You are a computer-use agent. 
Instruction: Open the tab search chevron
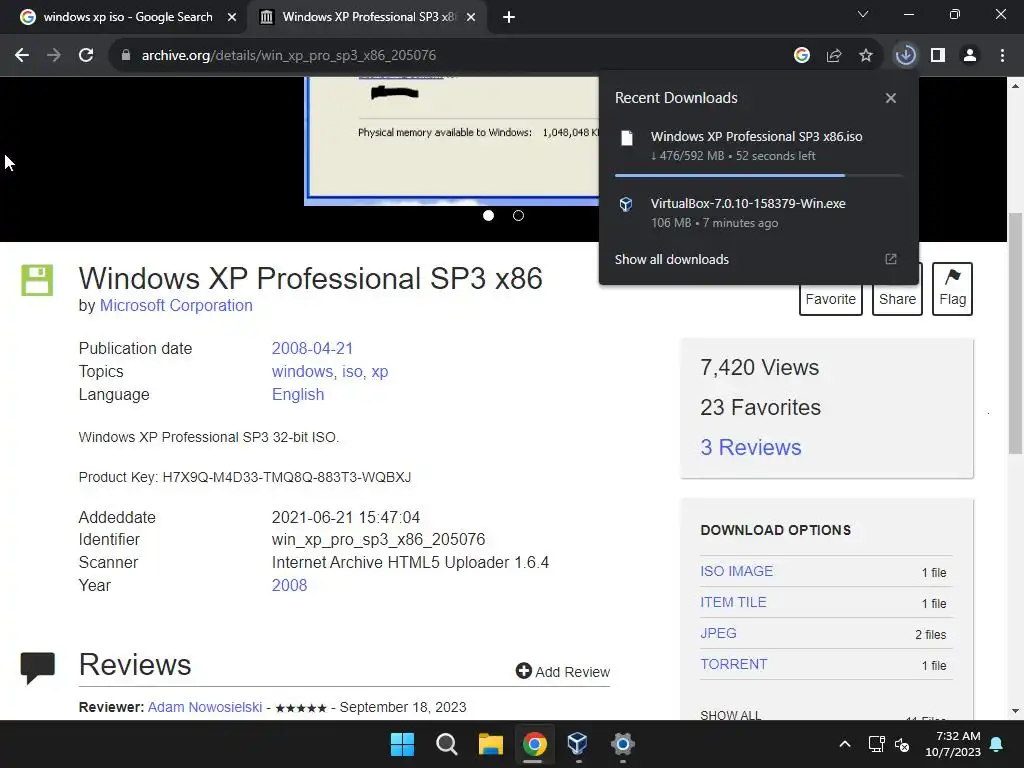click(x=863, y=14)
